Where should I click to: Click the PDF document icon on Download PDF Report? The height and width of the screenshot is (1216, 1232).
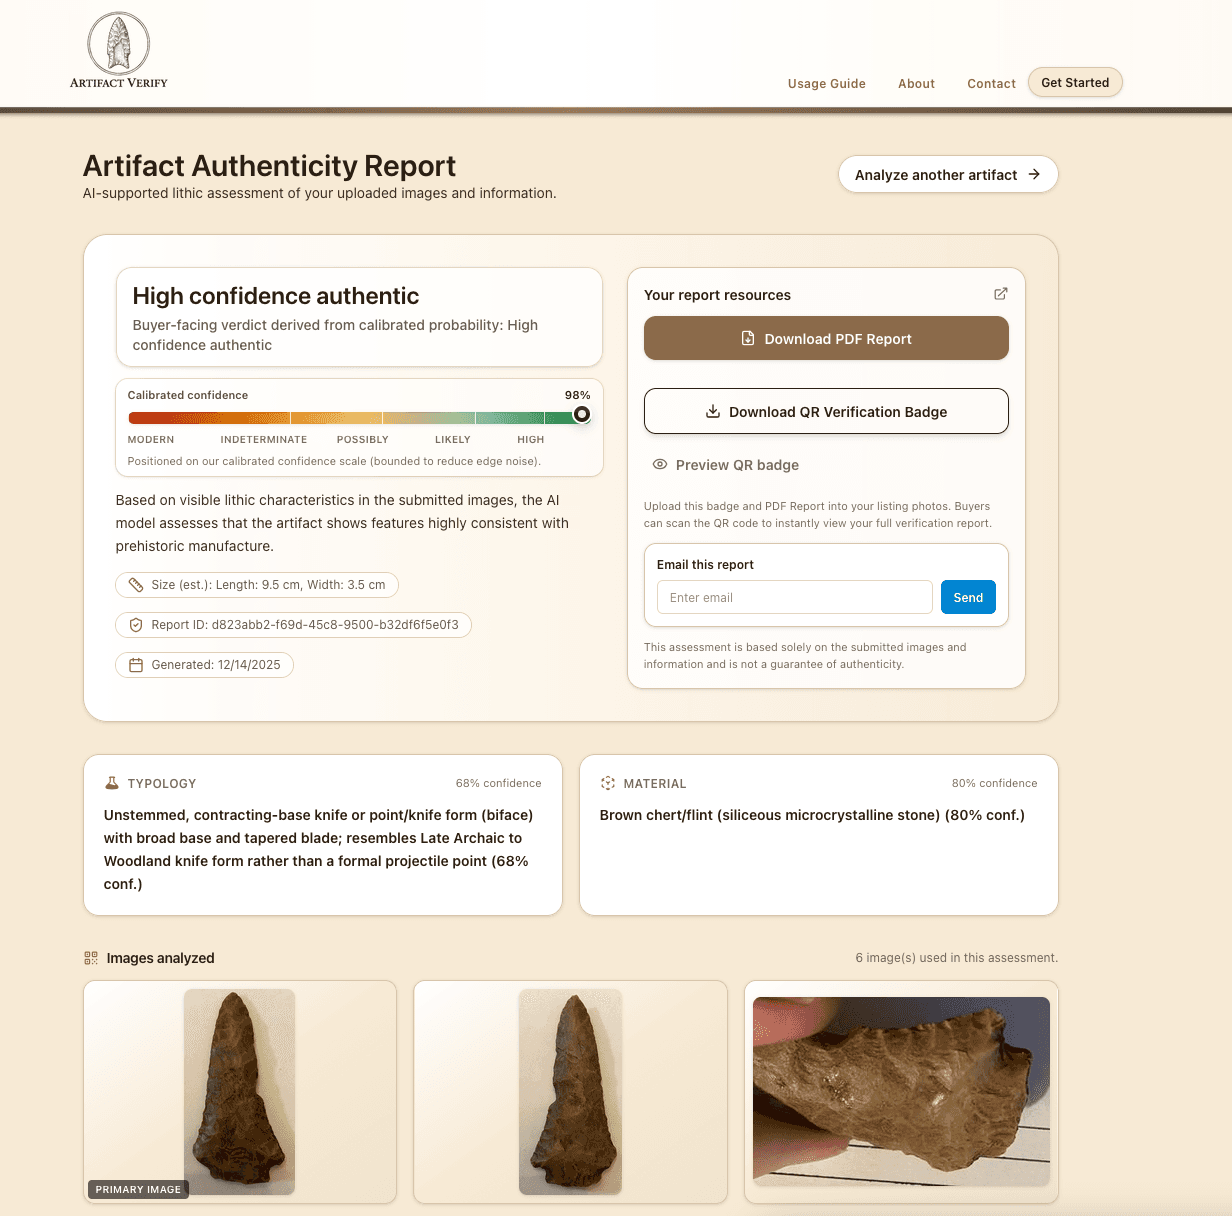(748, 338)
